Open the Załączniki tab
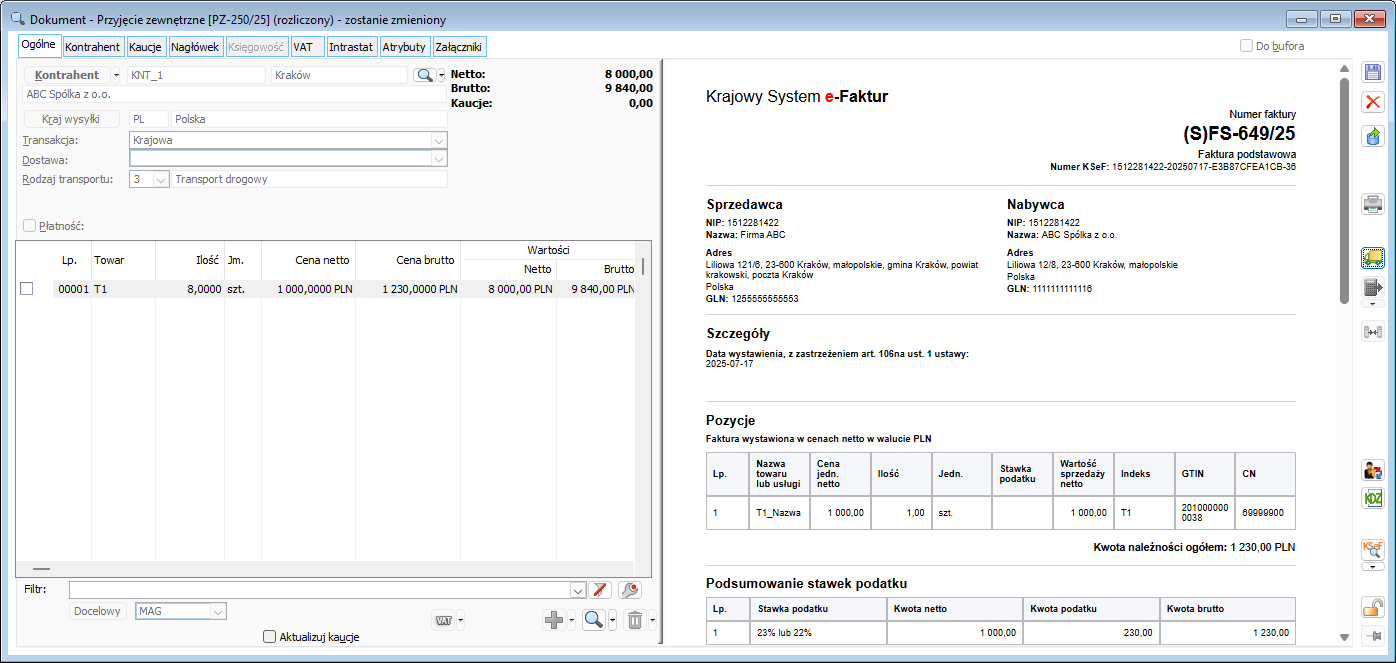Image resolution: width=1396 pixels, height=663 pixels. click(459, 47)
